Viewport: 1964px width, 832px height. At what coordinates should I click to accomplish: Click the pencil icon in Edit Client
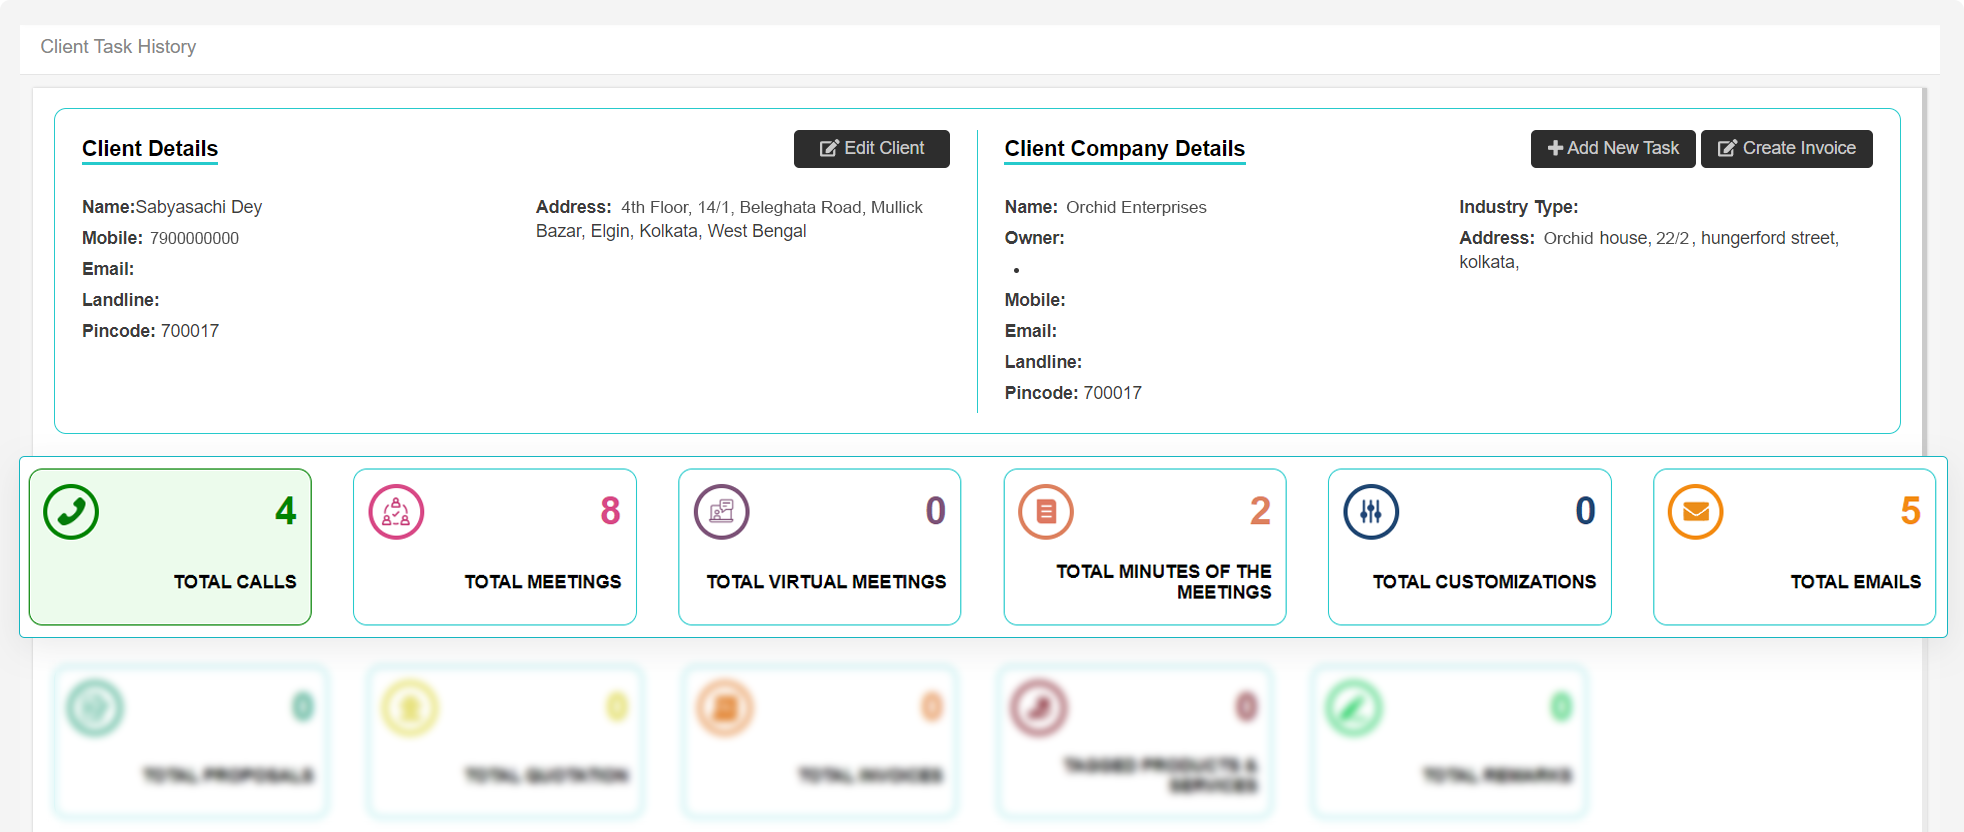pos(829,148)
